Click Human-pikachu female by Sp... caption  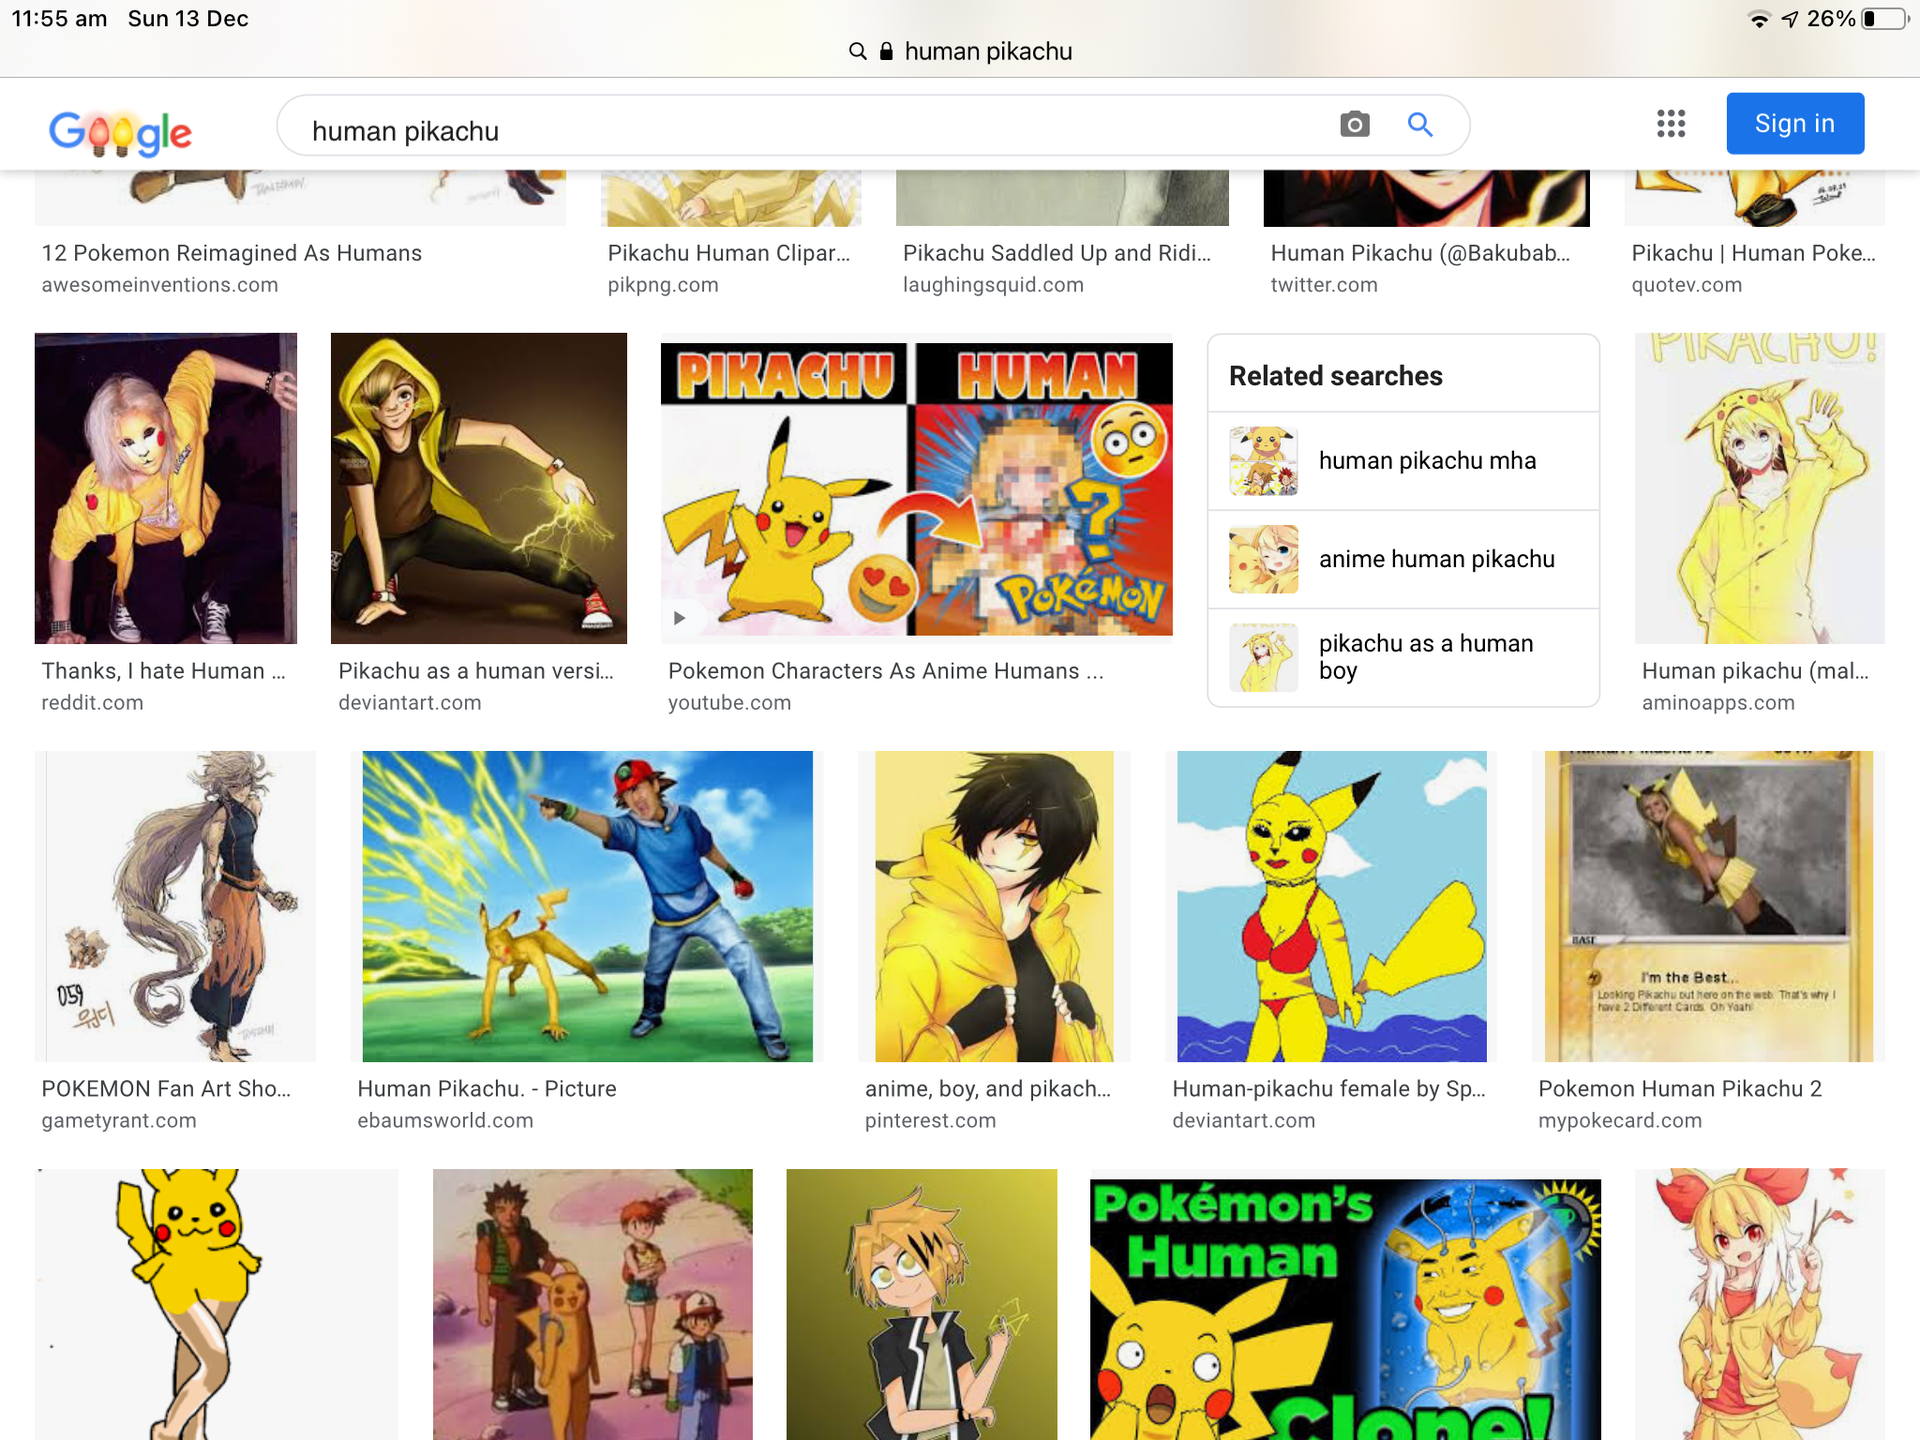pos(1329,1089)
